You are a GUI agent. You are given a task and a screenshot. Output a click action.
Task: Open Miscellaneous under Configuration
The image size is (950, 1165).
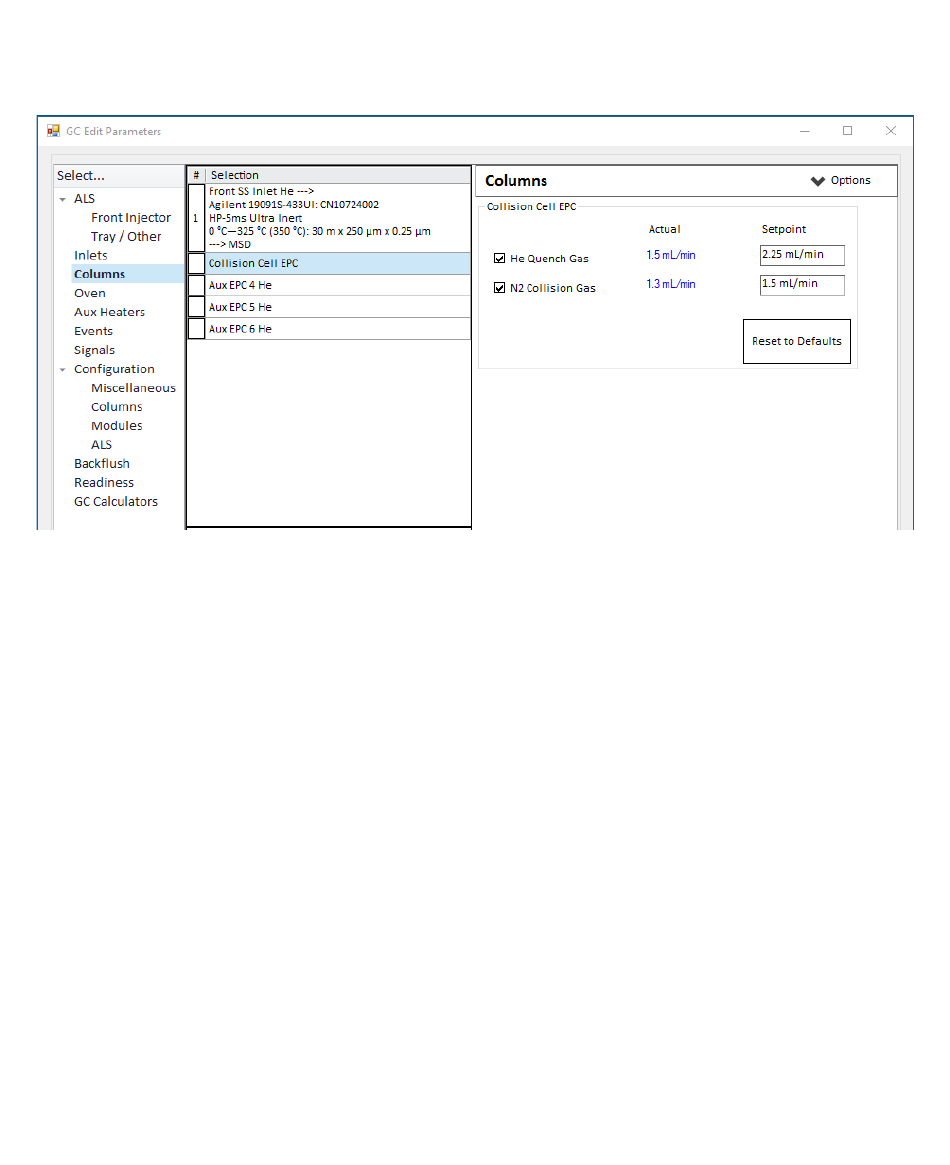tap(134, 388)
